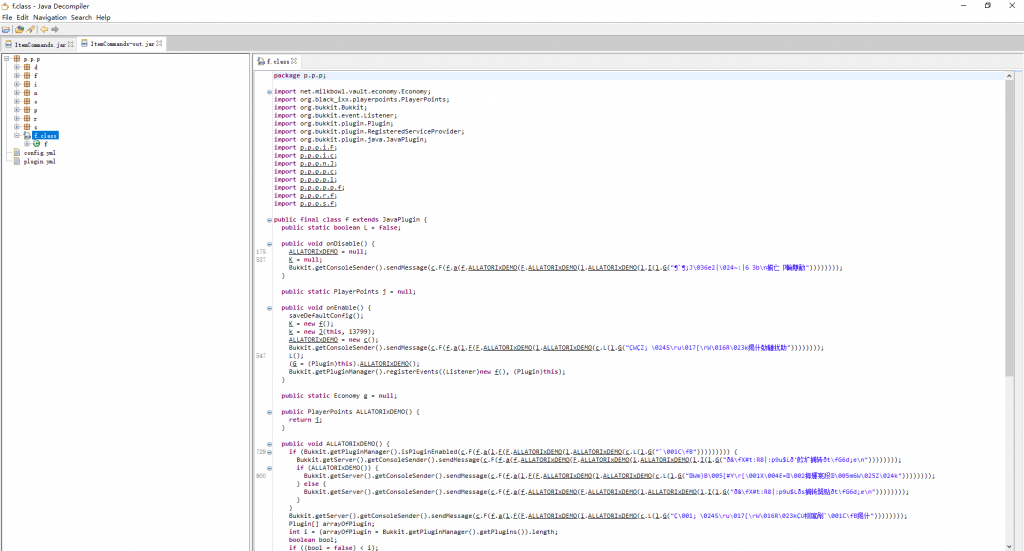Click the file icon beside config.yml
1024x551 pixels.
[x=18, y=152]
